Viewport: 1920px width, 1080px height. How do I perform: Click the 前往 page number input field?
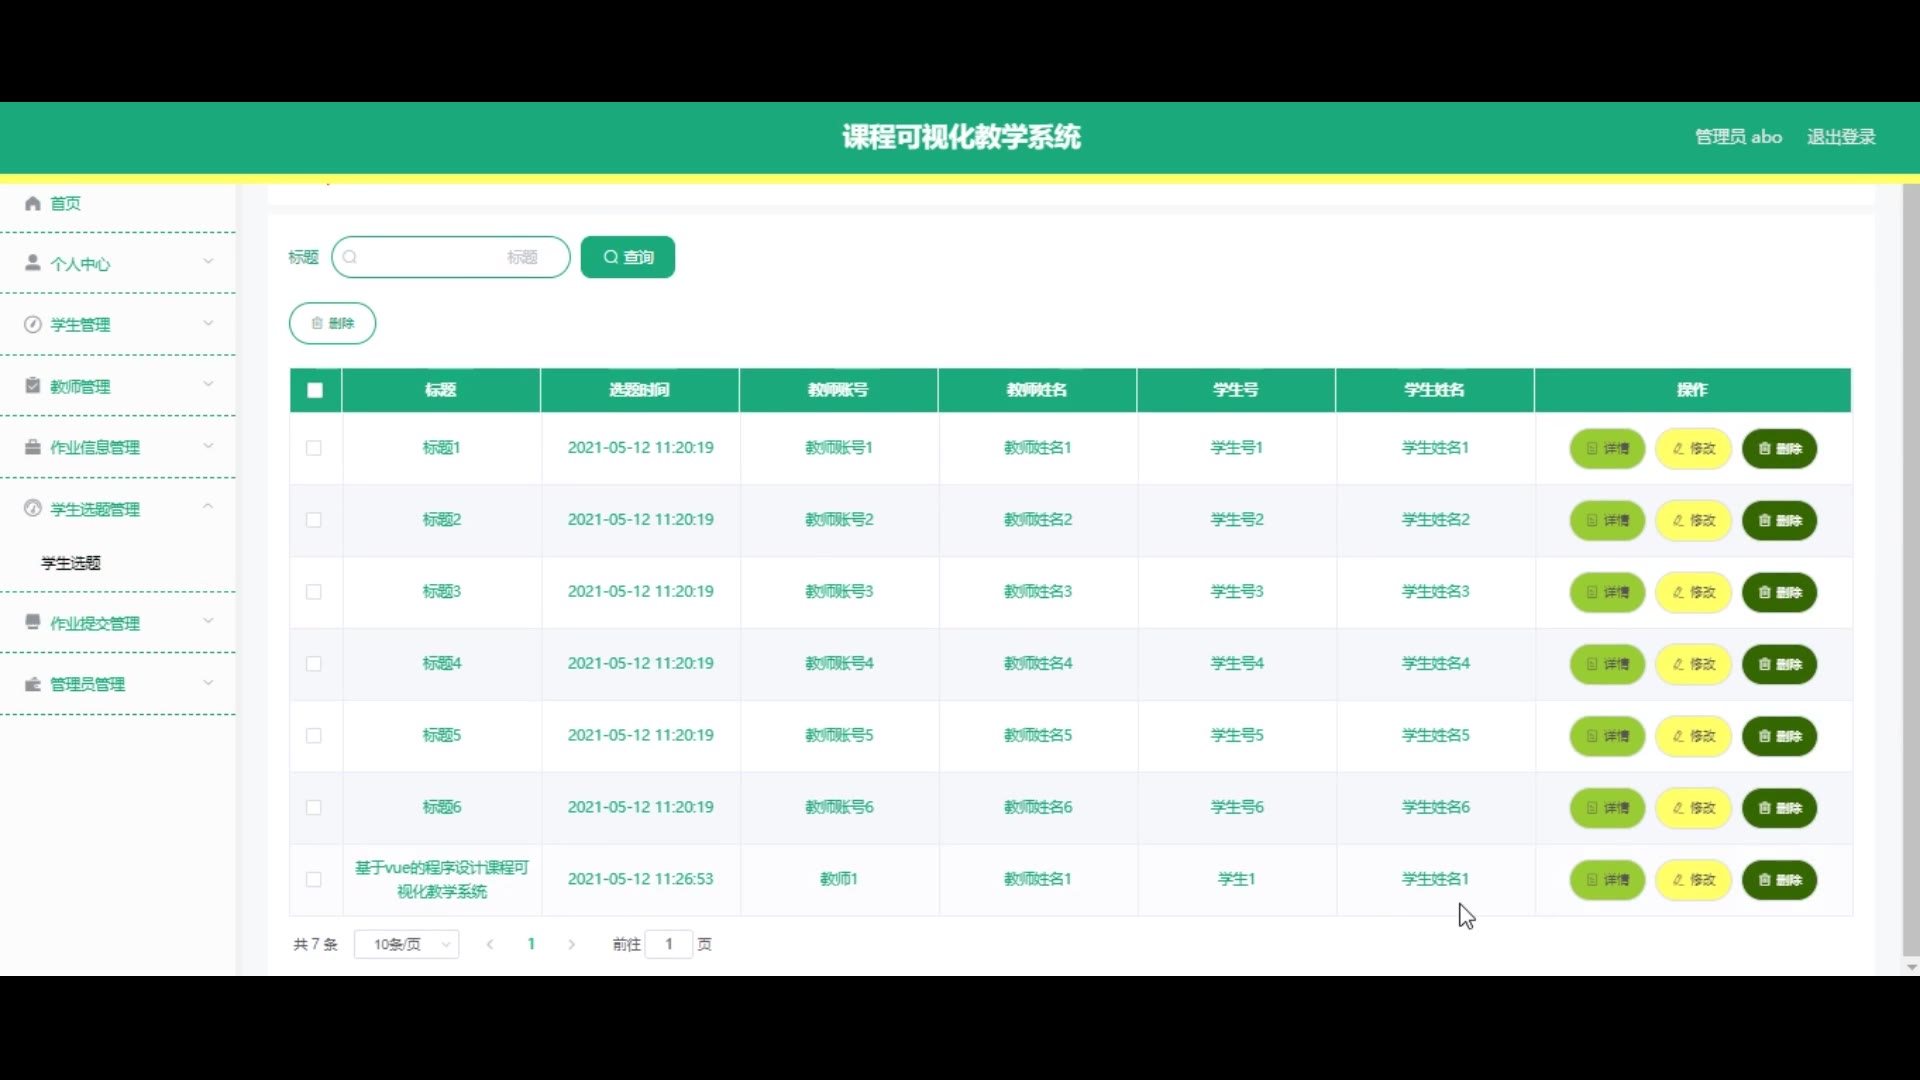point(669,944)
